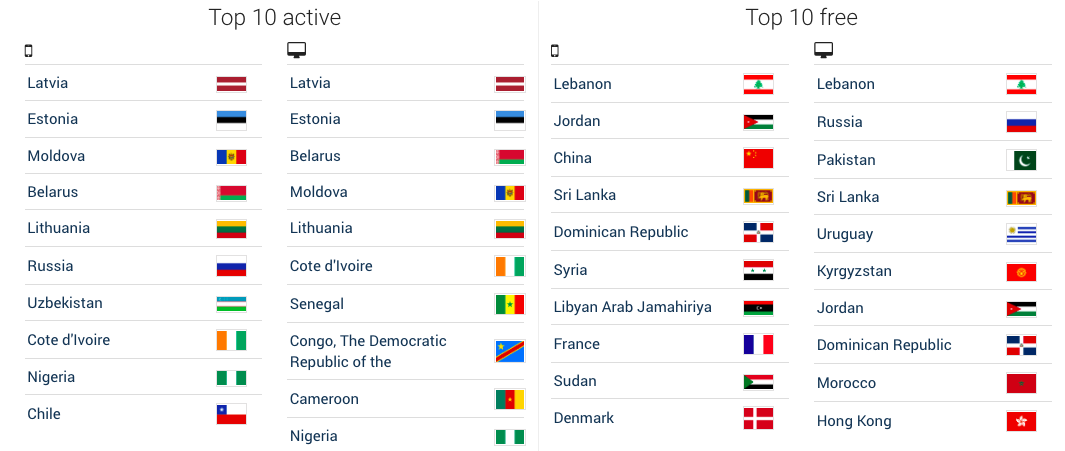Click the Top 10 free heading
The height and width of the screenshot is (451, 1065).
801,17
